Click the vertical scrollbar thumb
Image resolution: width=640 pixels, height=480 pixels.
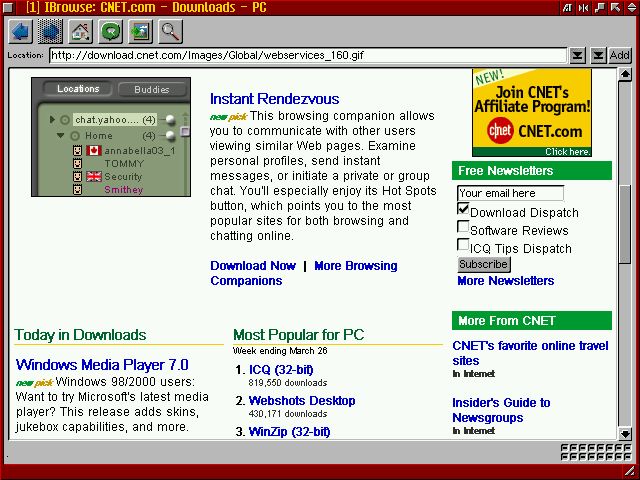[x=625, y=224]
